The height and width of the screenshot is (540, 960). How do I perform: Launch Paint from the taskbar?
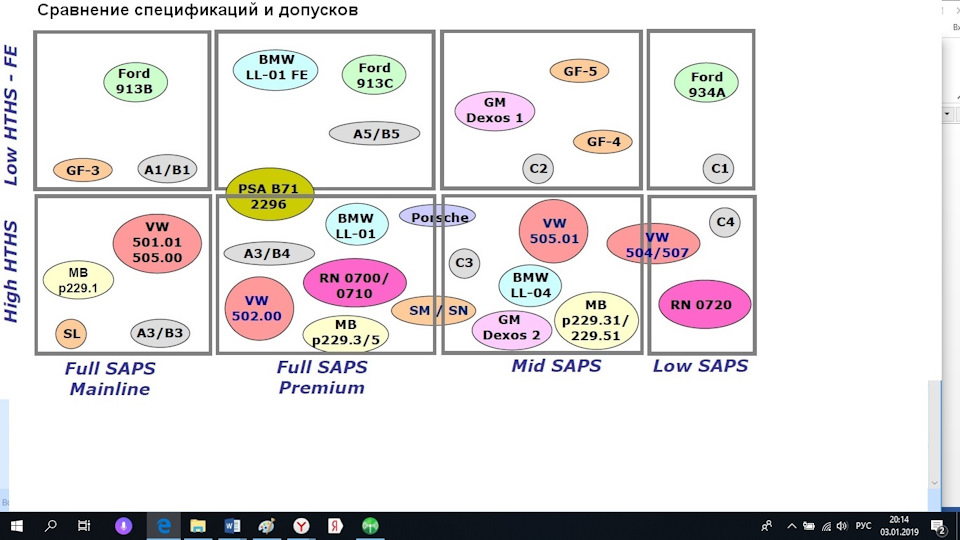tap(266, 525)
